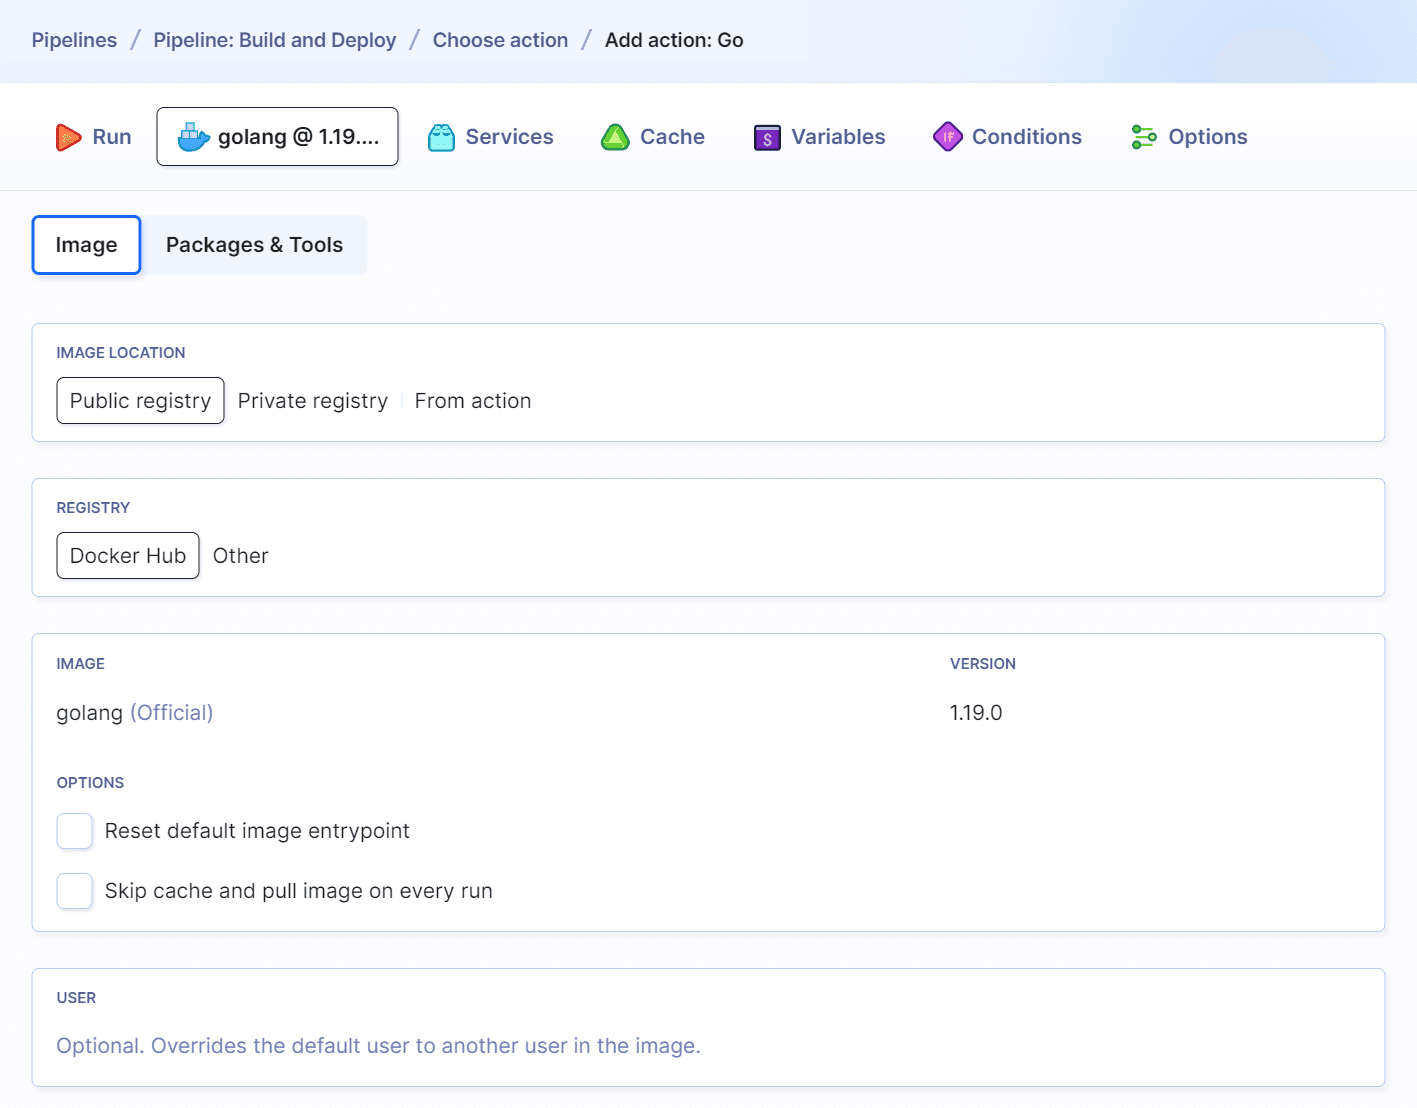
Task: Return to Choose action breadcrumb
Action: point(500,40)
